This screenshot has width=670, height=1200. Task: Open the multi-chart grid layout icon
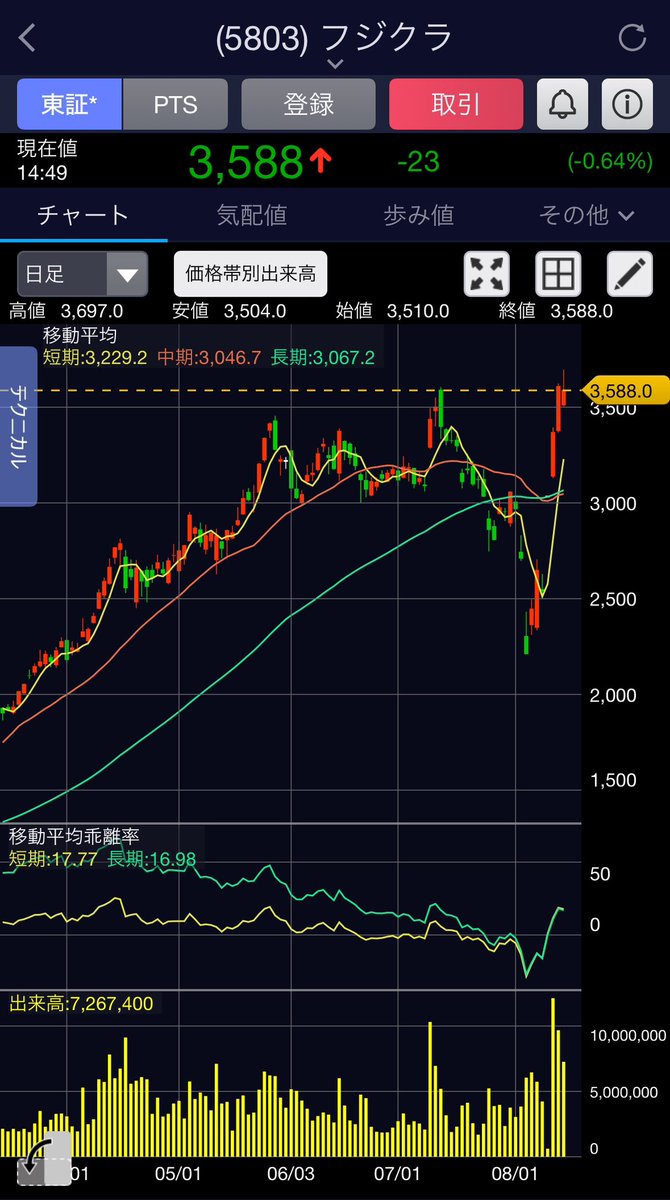[559, 273]
